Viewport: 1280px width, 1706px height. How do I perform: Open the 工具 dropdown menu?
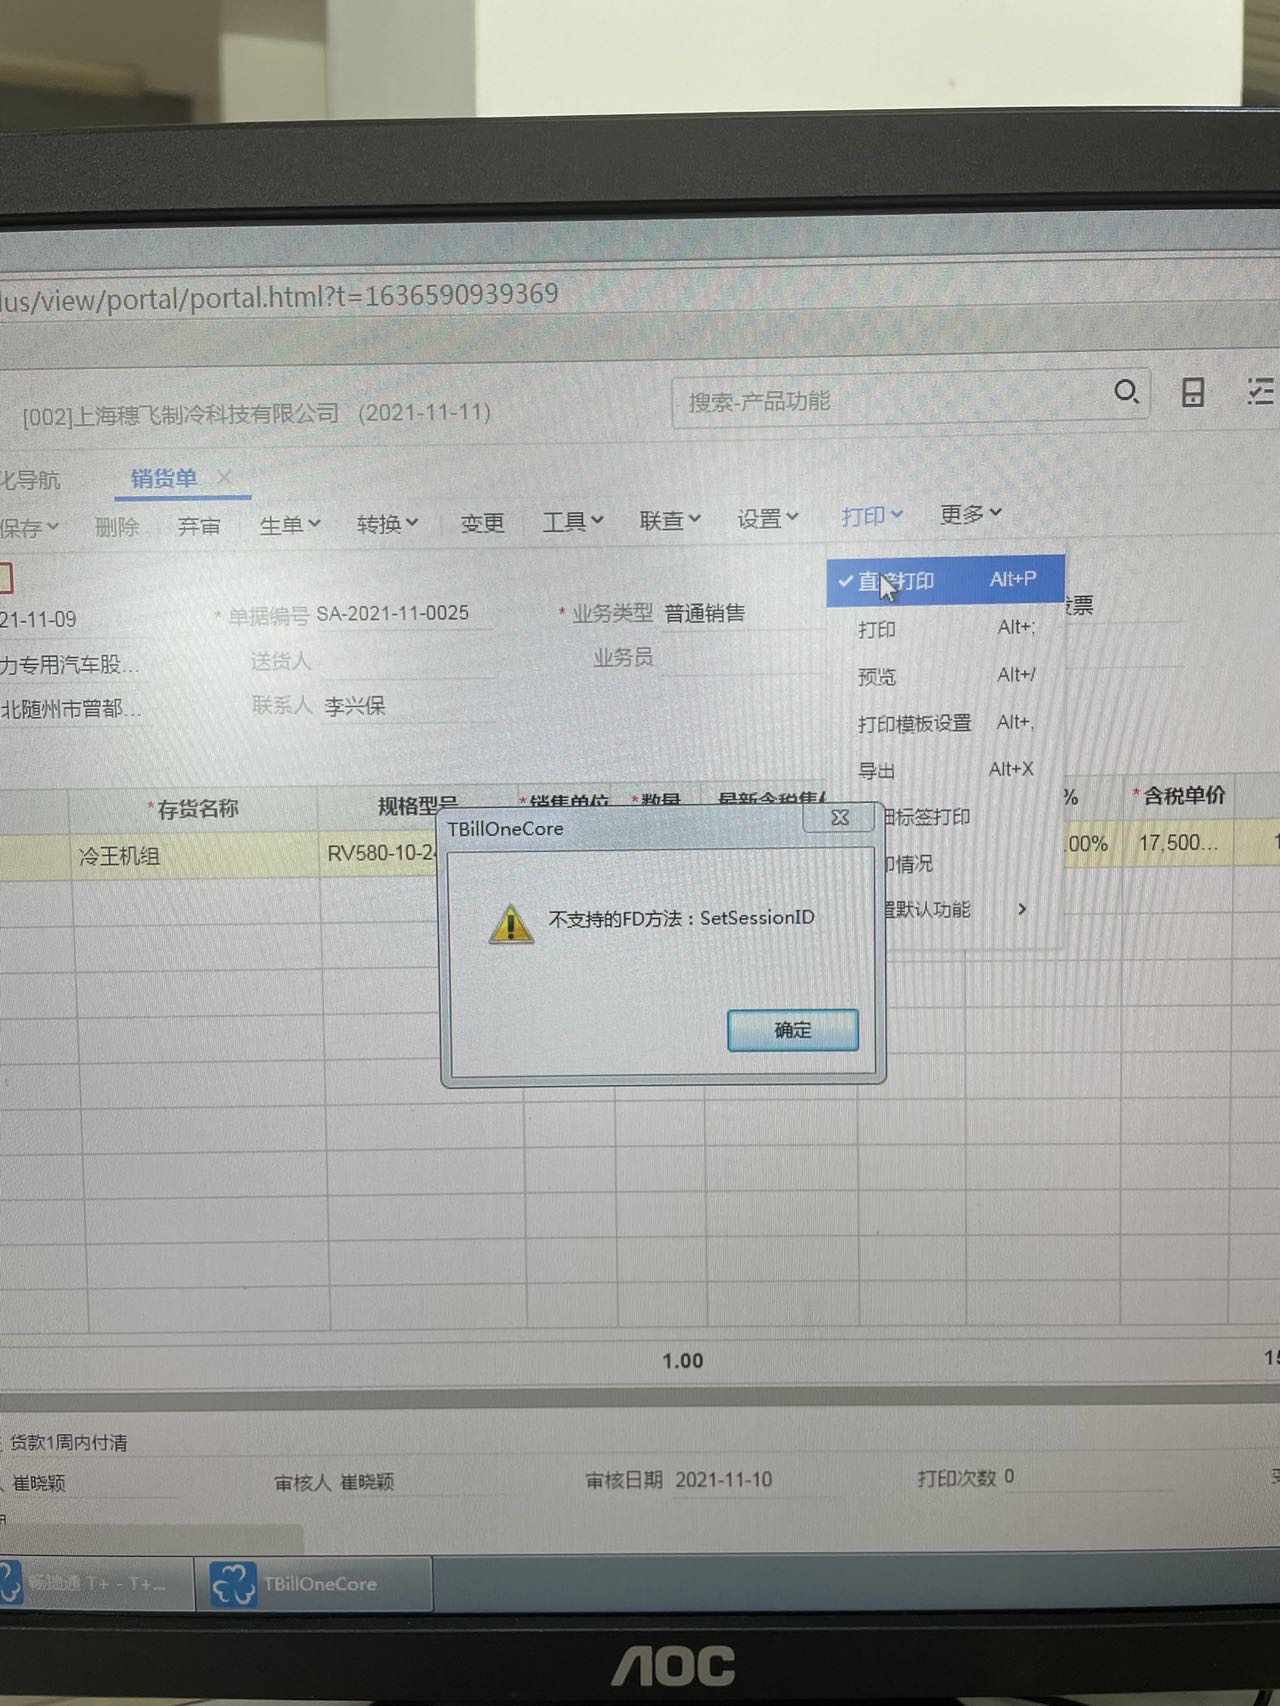pyautogui.click(x=572, y=521)
